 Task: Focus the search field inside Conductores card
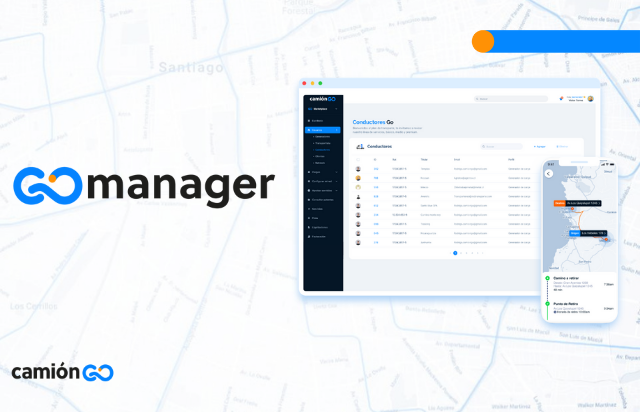(502, 146)
